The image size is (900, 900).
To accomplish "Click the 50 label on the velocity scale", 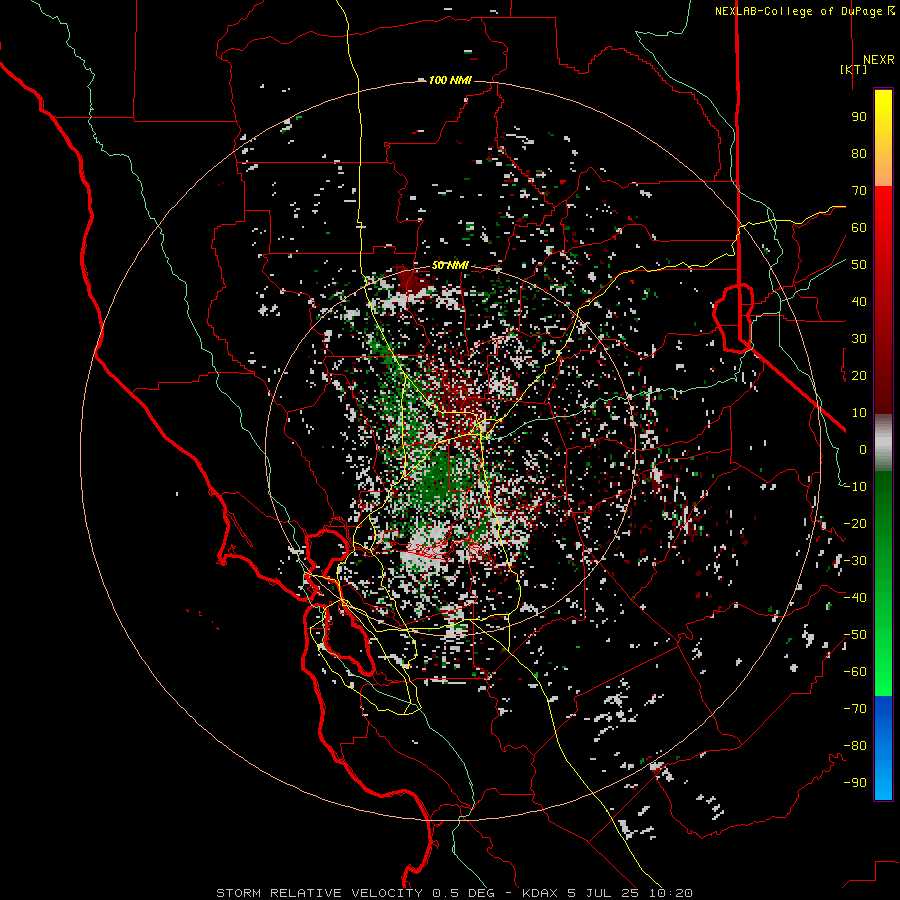I will [859, 265].
